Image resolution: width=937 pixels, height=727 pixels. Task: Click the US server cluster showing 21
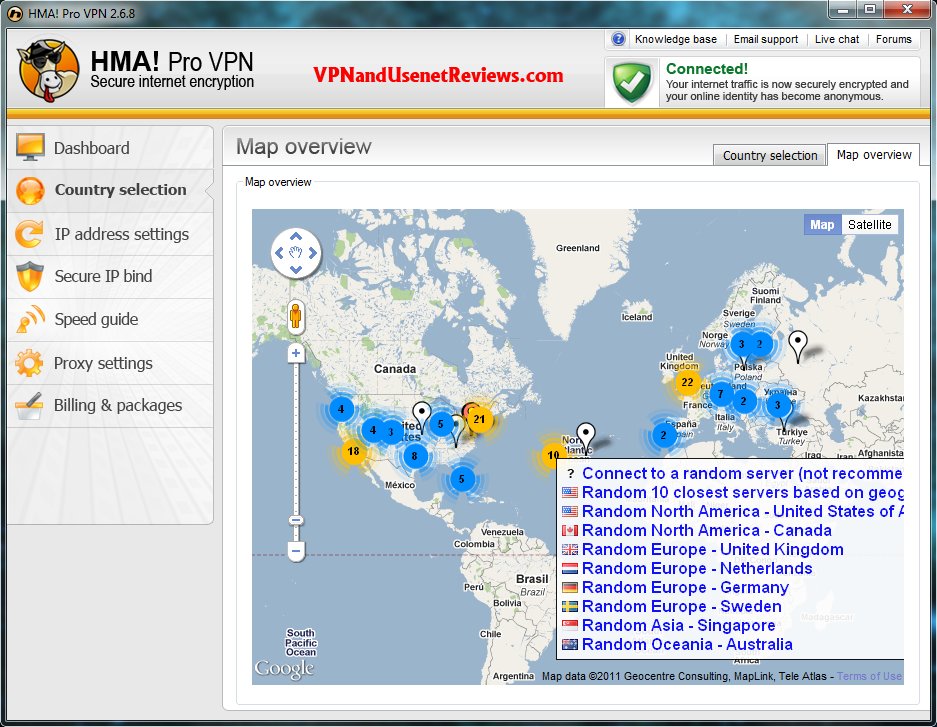click(x=481, y=421)
